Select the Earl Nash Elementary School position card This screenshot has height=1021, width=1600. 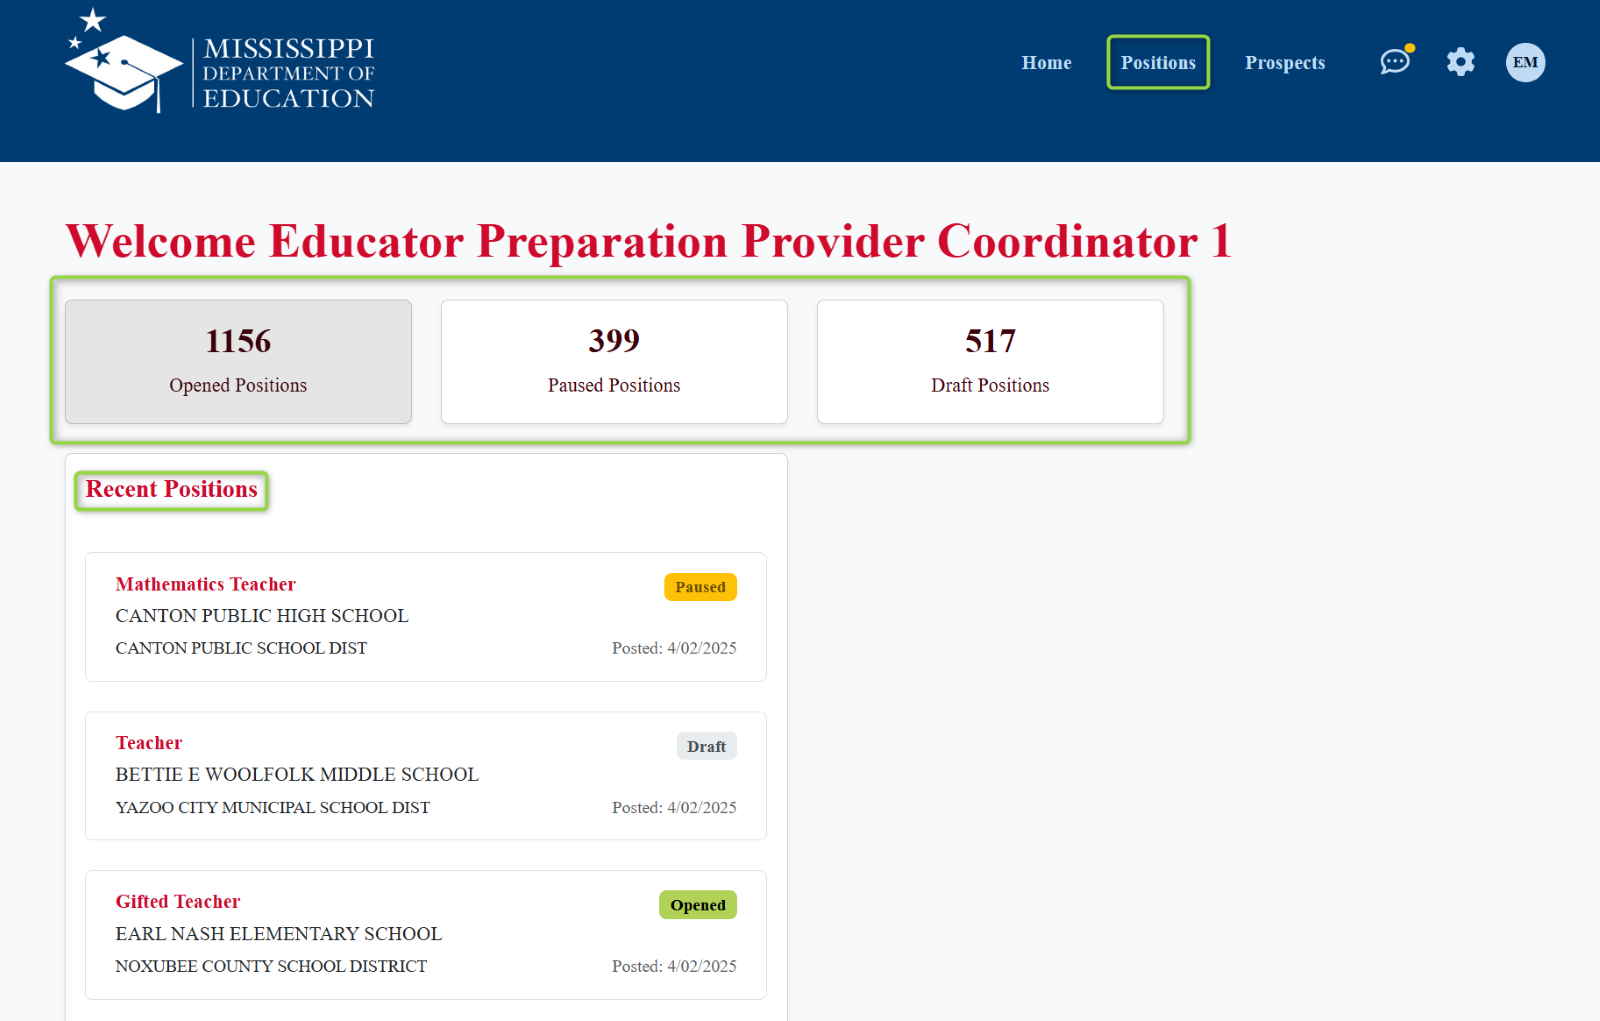(425, 935)
